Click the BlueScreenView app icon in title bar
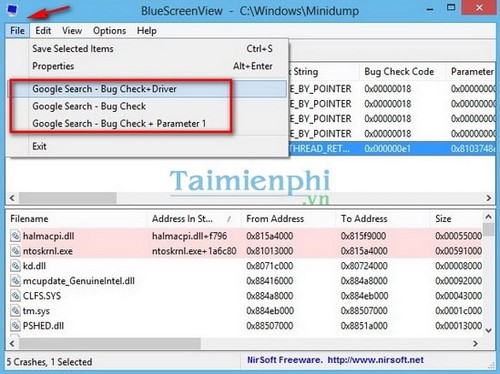 tap(12, 10)
